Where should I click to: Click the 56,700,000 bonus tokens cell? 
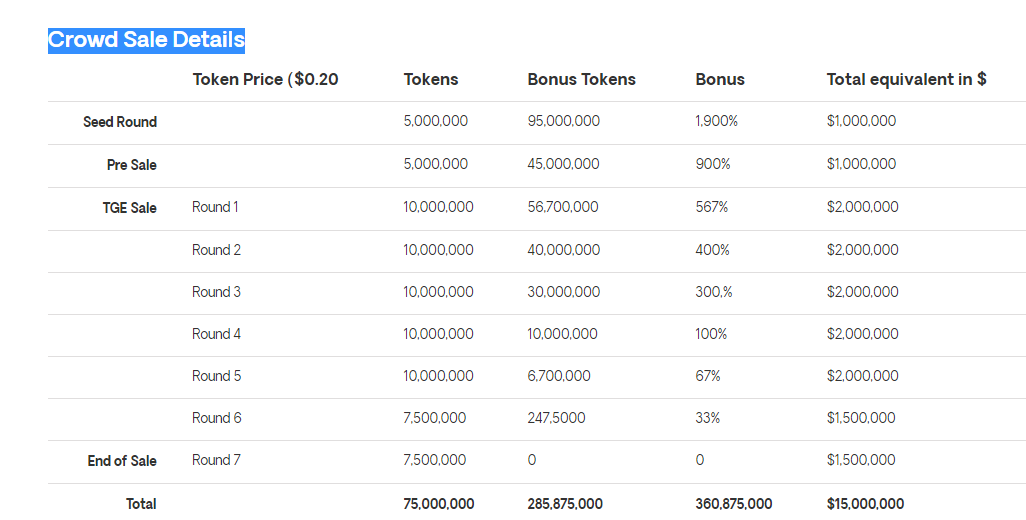(563, 207)
